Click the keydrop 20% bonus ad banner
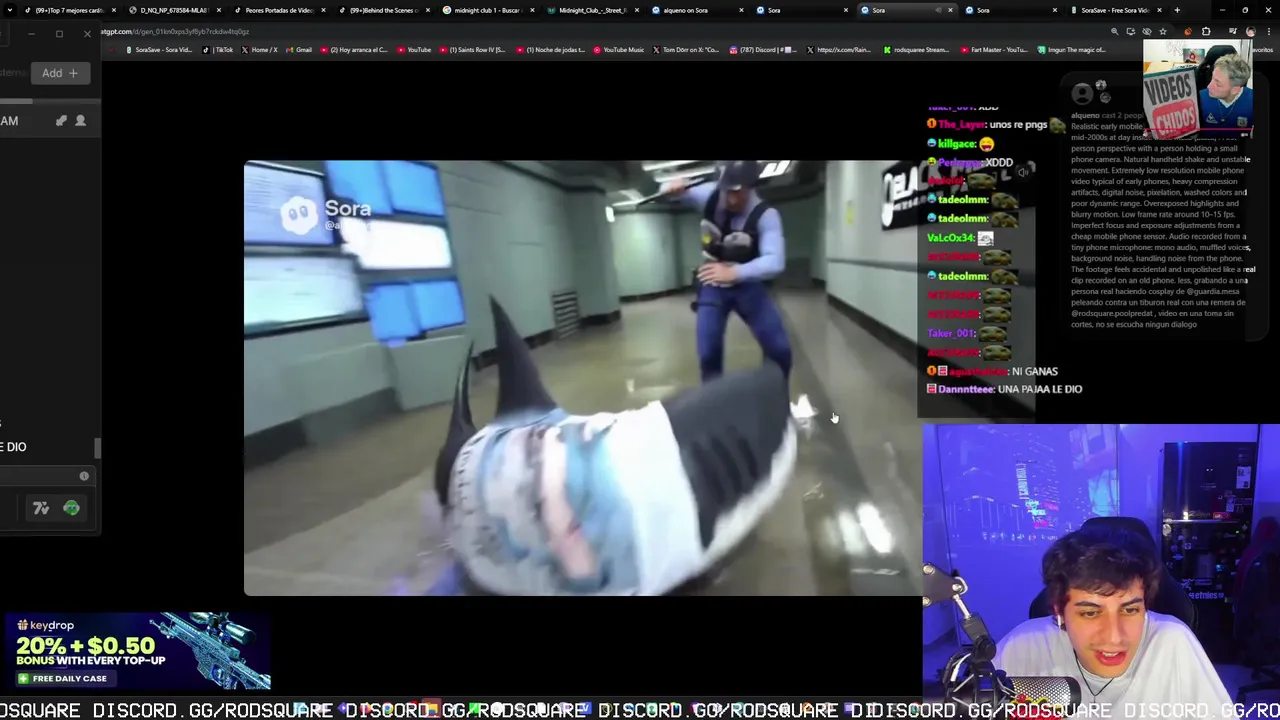1280x720 pixels. pyautogui.click(x=136, y=652)
